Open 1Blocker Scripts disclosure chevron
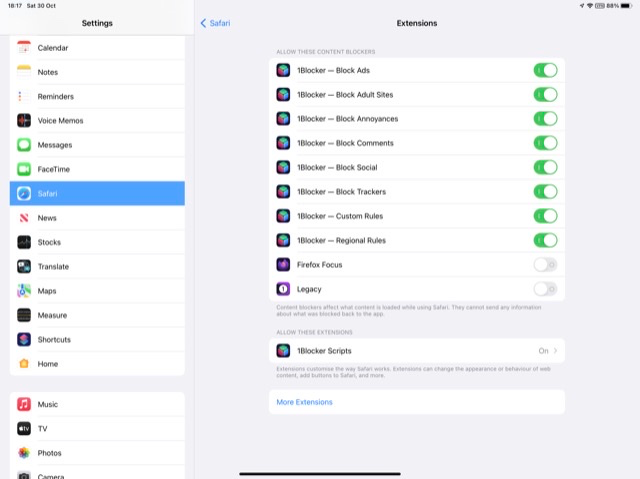 click(556, 350)
